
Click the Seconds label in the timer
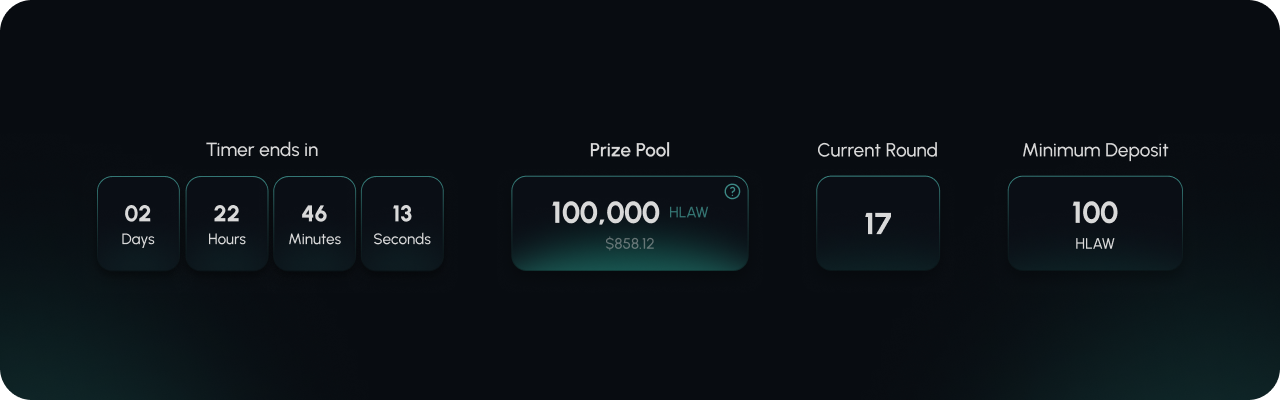pyautogui.click(x=402, y=239)
